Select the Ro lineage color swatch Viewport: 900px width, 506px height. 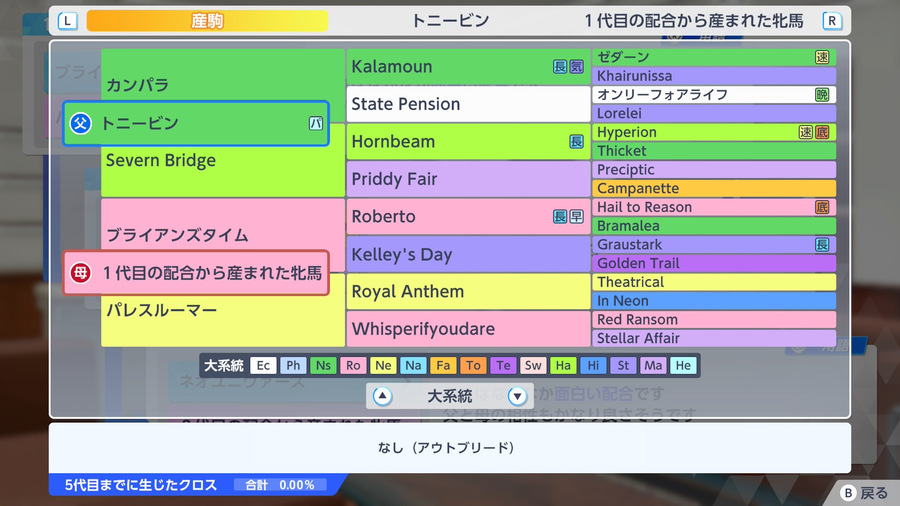(353, 365)
